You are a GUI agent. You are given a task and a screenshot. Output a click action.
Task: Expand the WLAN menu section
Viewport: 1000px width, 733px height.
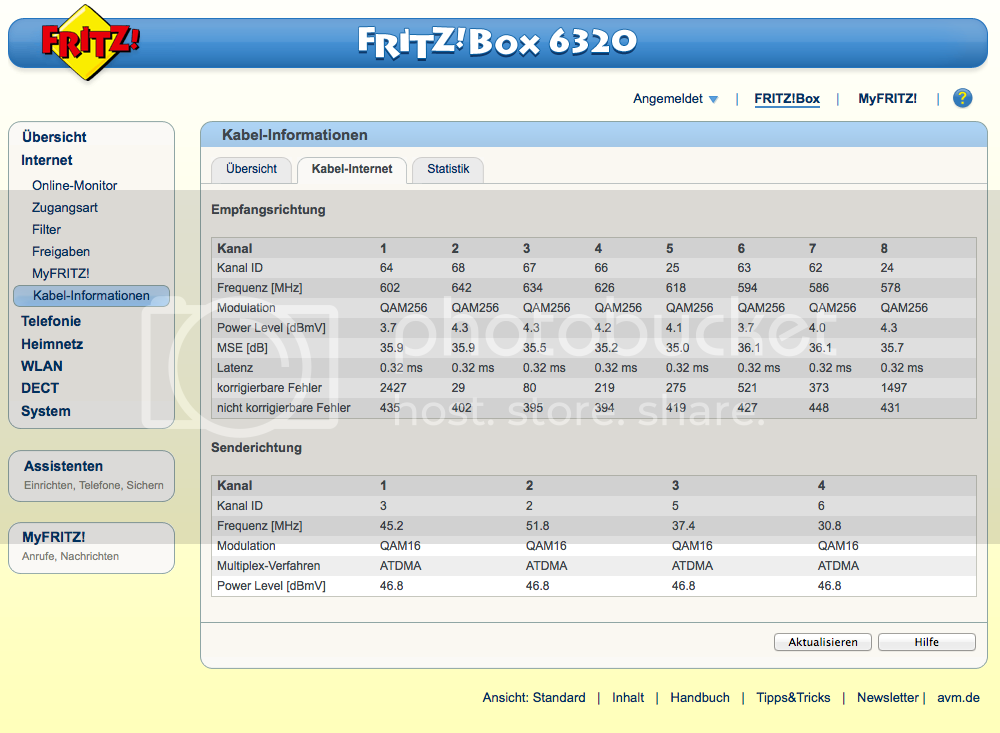tap(42, 366)
